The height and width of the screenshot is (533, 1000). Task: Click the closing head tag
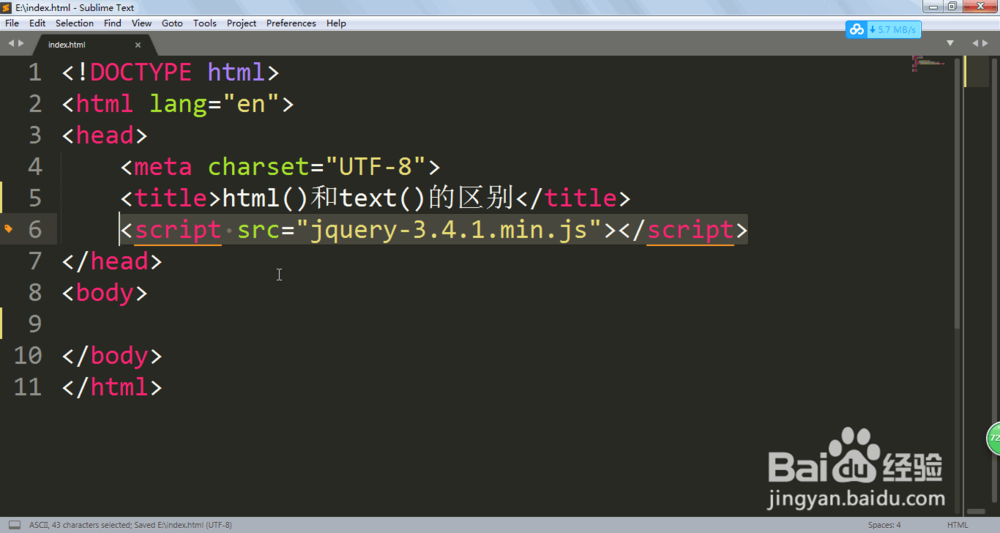pos(112,261)
